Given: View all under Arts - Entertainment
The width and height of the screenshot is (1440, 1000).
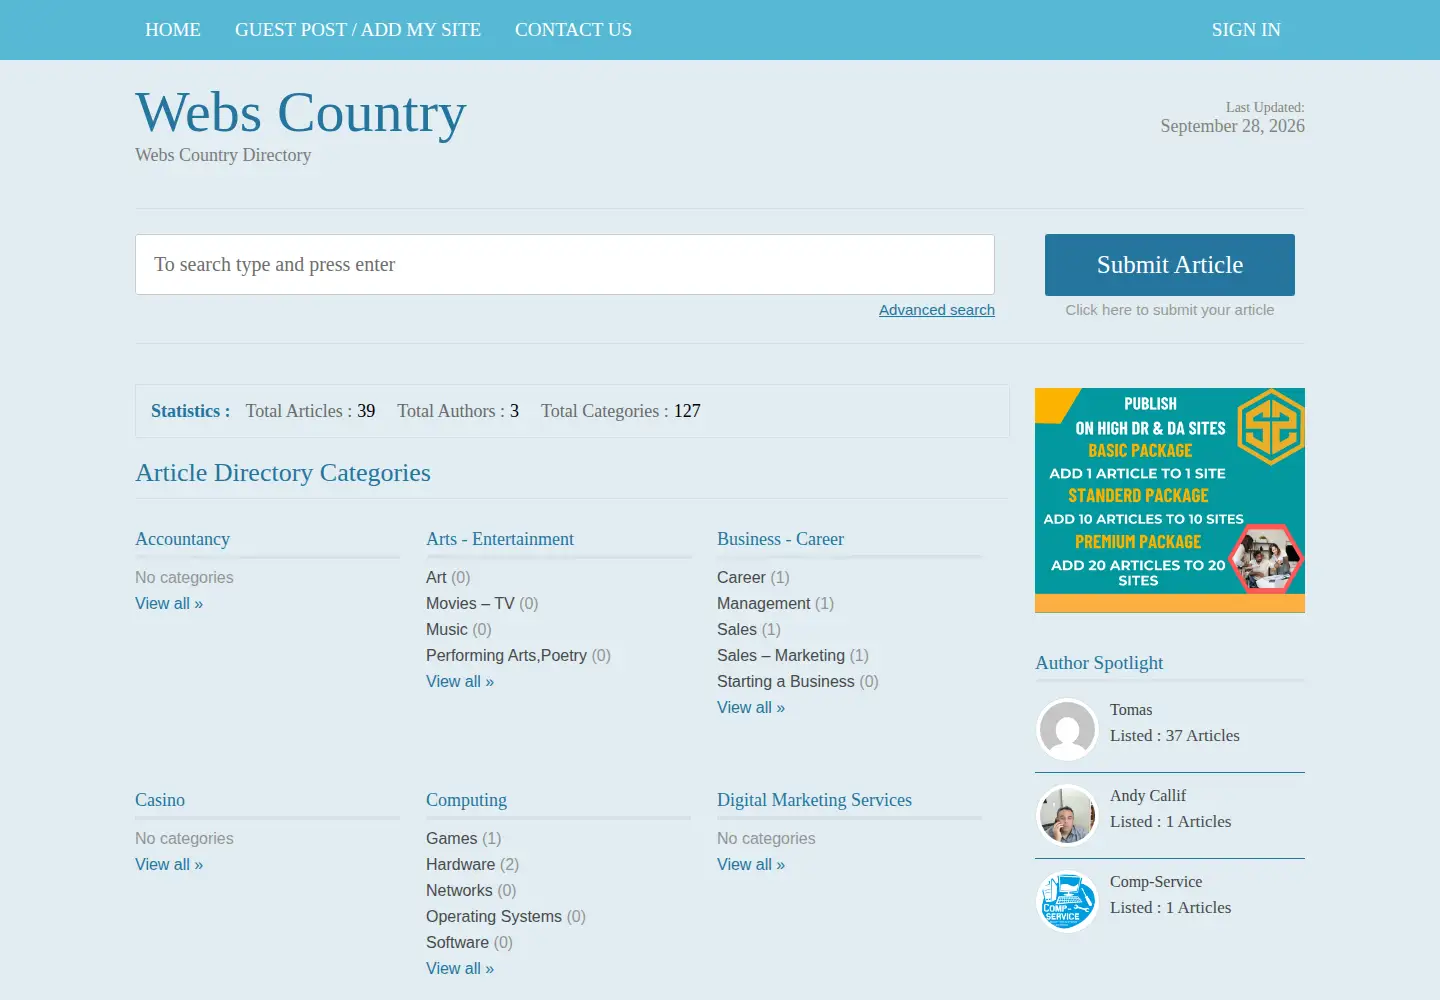Looking at the screenshot, I should coord(460,682).
